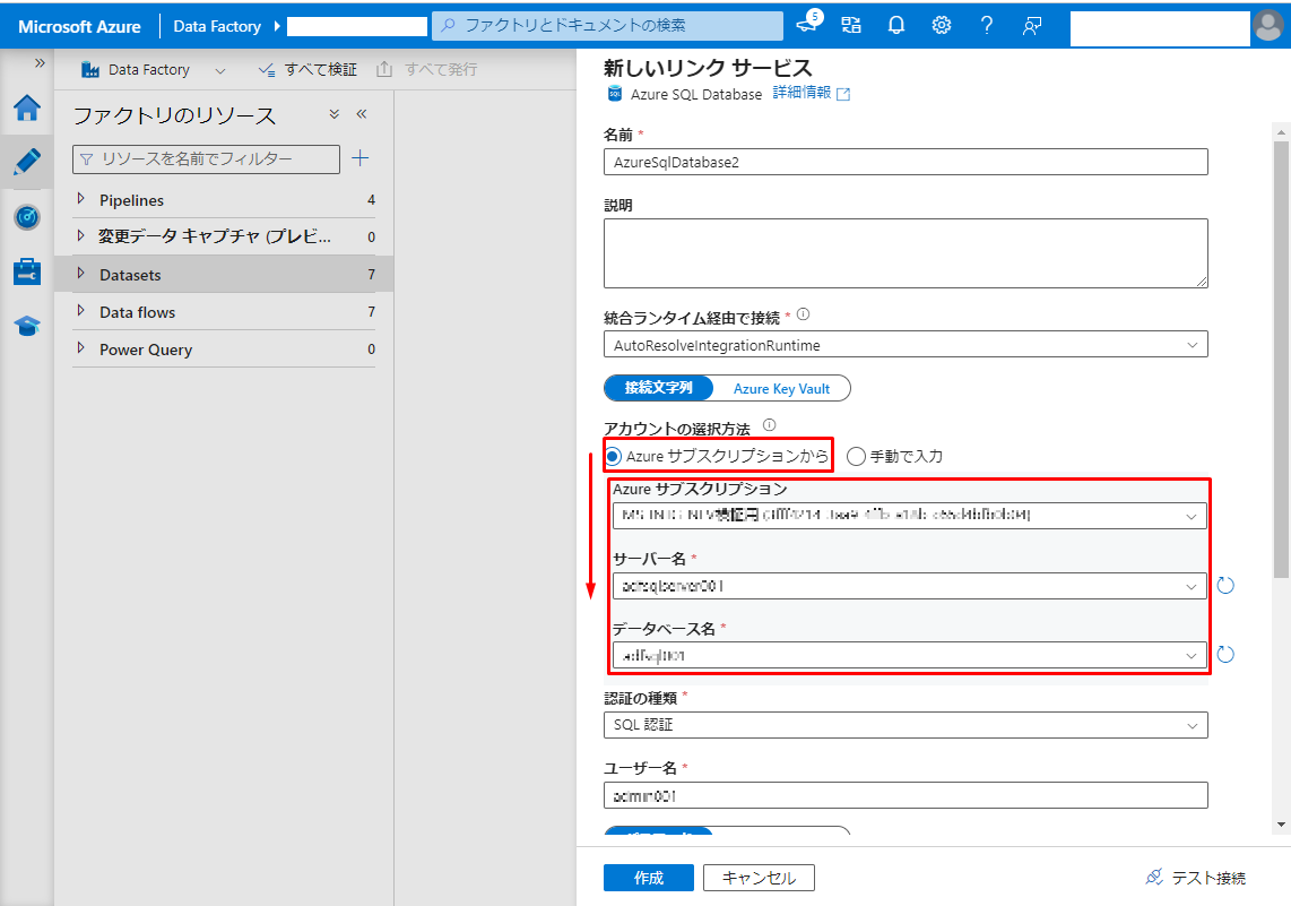Open the settings gear icon
Viewport: 1291px width, 906px height.
941,26
